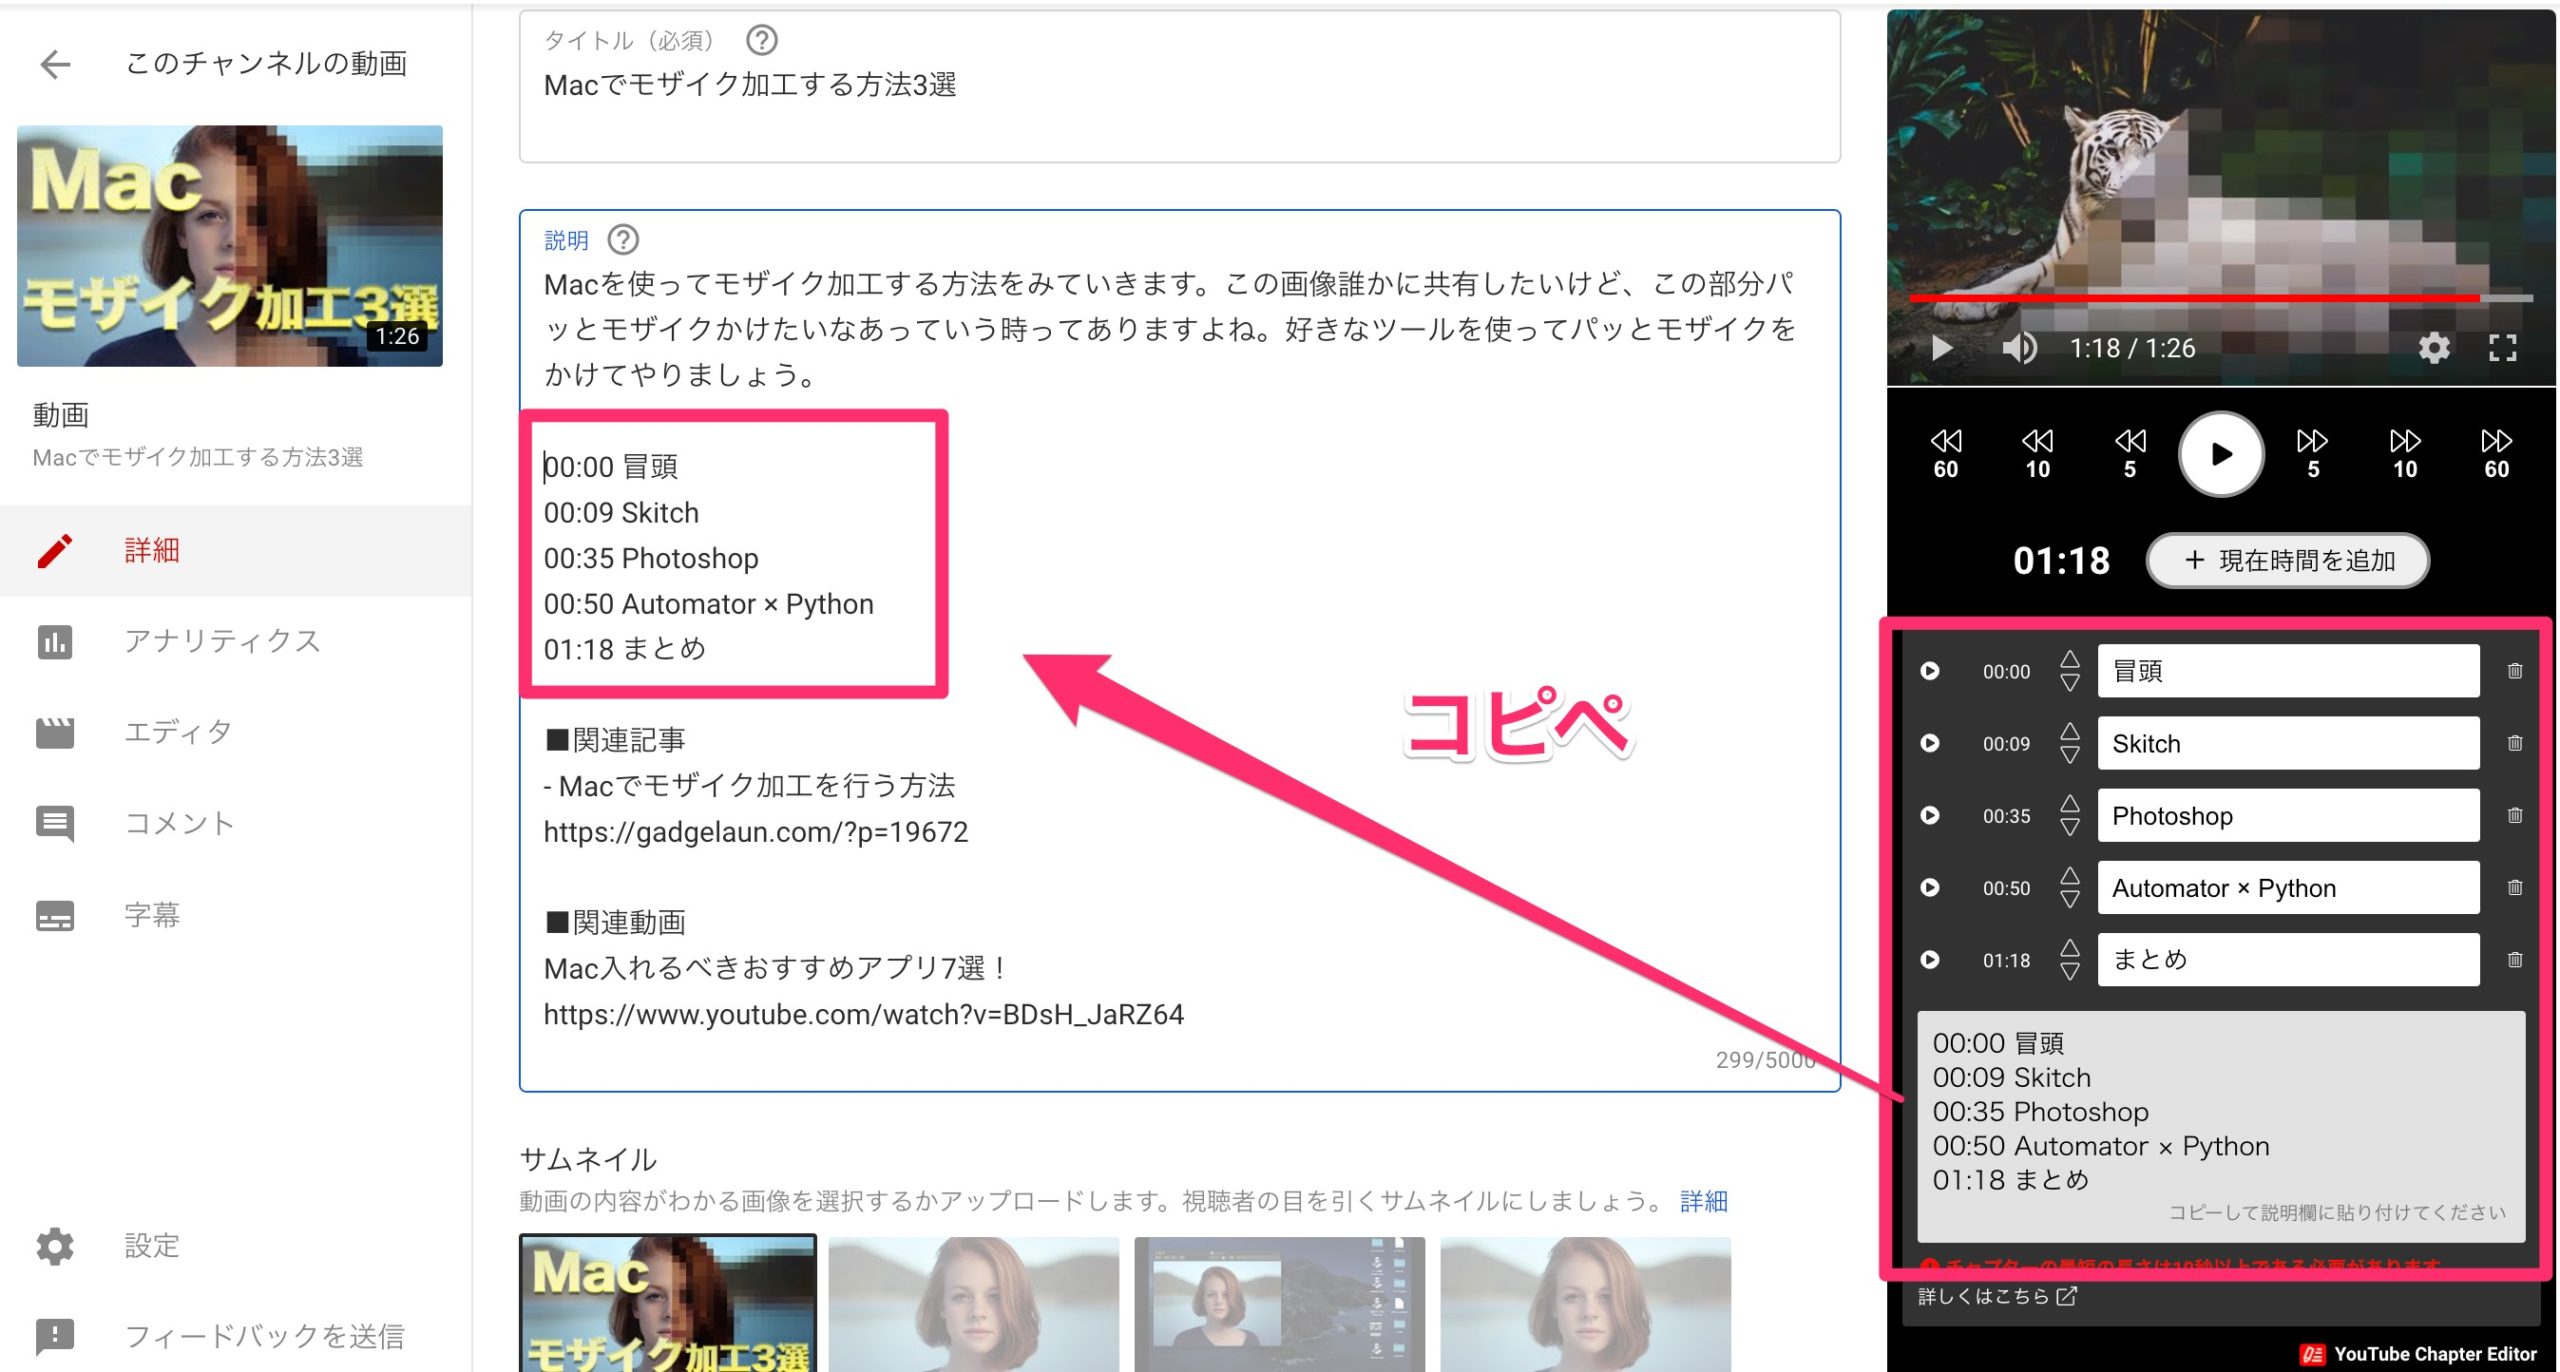
Task: Open the player settings gear
Action: (x=2434, y=348)
